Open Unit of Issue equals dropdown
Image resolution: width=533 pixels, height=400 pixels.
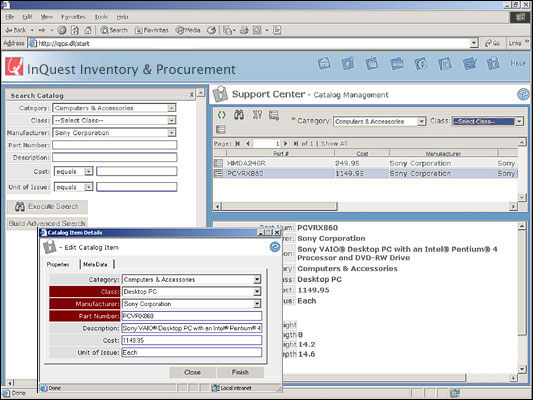88,187
